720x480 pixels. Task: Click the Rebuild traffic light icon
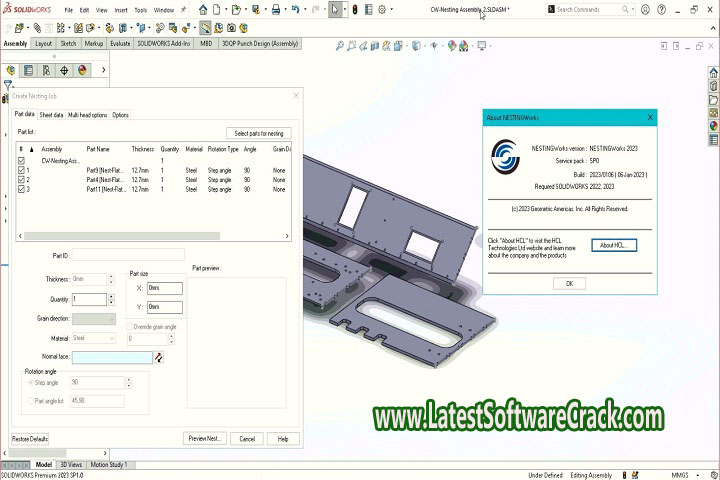point(354,9)
